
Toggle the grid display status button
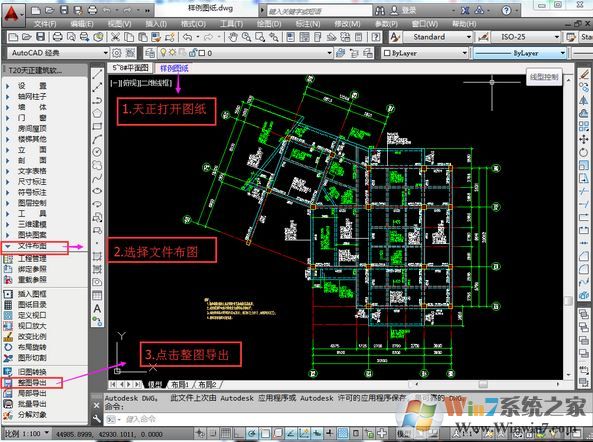click(x=225, y=433)
